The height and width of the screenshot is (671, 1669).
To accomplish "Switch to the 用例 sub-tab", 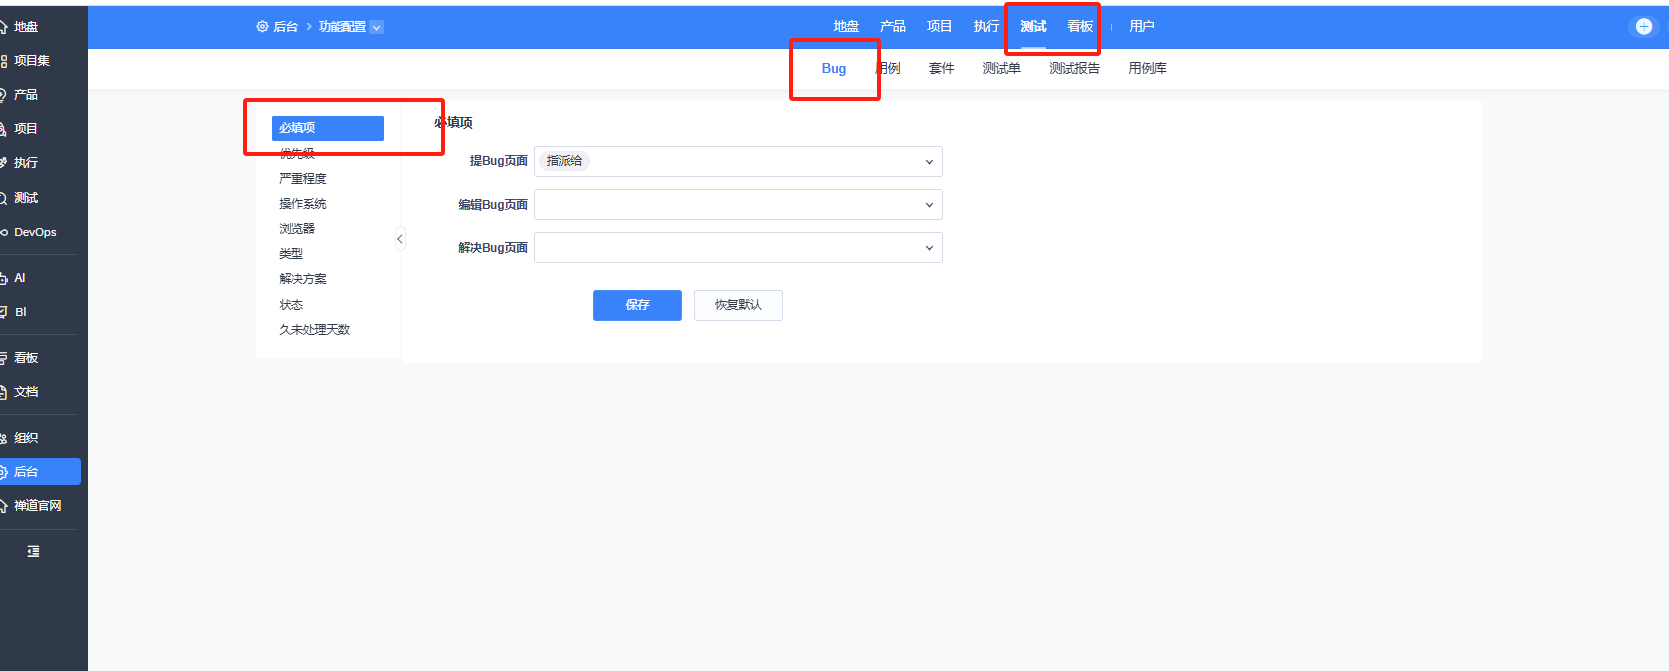I will pos(888,69).
